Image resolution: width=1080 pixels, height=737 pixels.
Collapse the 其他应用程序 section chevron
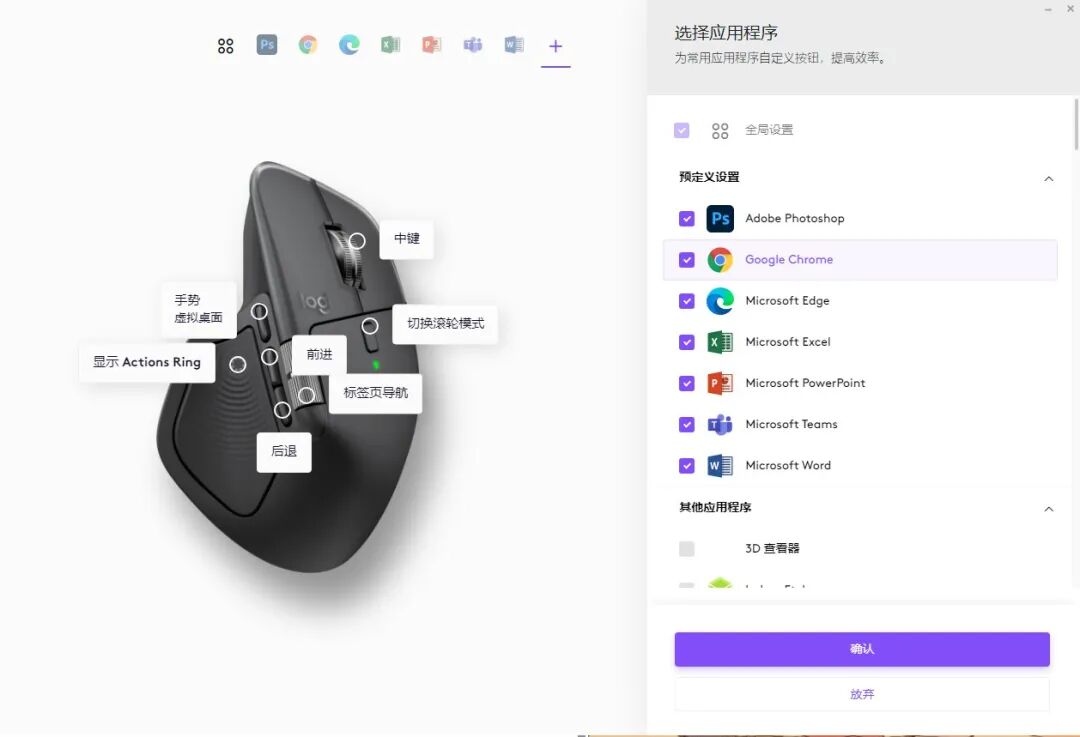[x=1048, y=509]
